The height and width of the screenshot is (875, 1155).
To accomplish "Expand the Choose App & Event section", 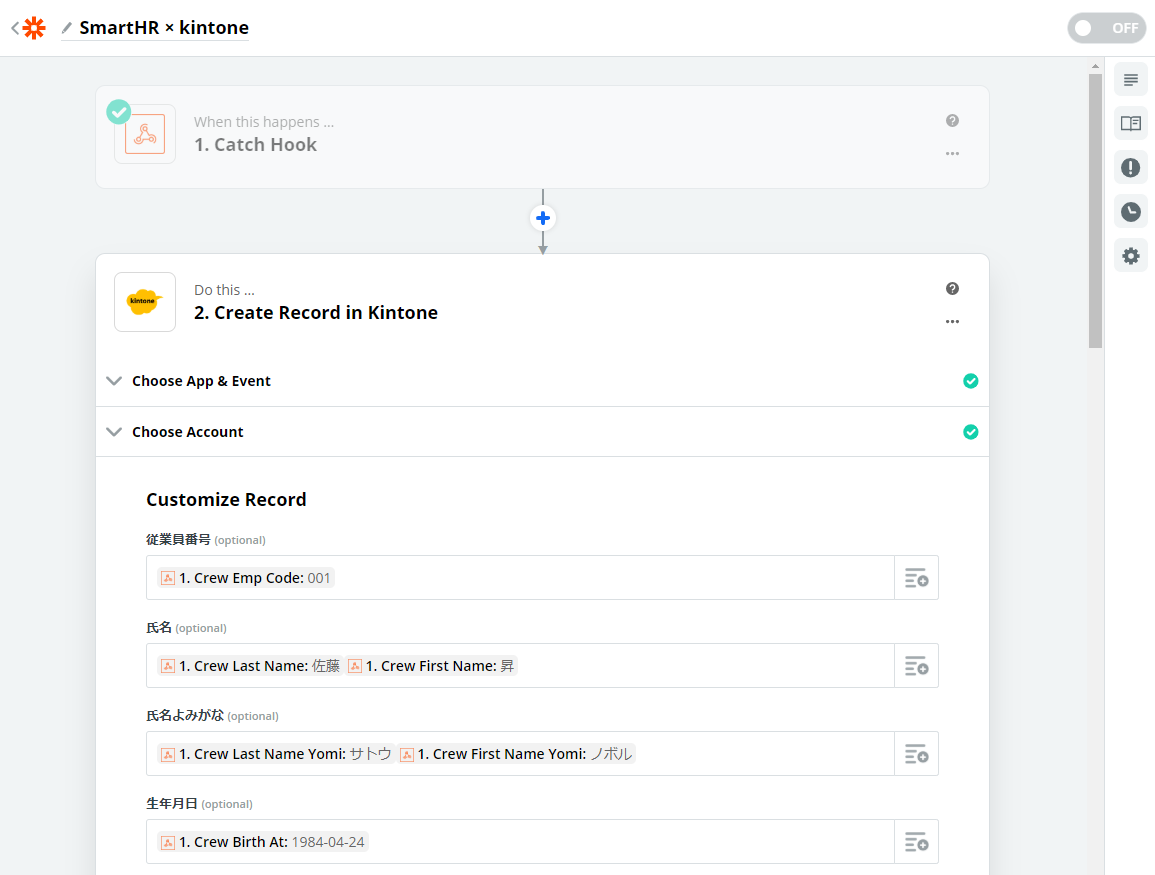I will click(x=542, y=381).
